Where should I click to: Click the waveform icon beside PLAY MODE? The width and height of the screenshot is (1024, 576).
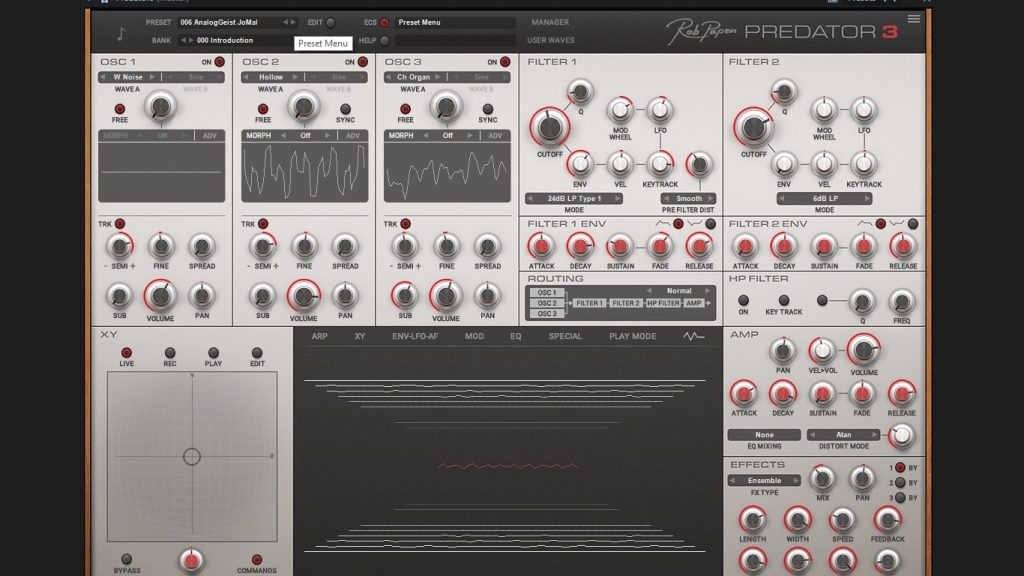(693, 337)
